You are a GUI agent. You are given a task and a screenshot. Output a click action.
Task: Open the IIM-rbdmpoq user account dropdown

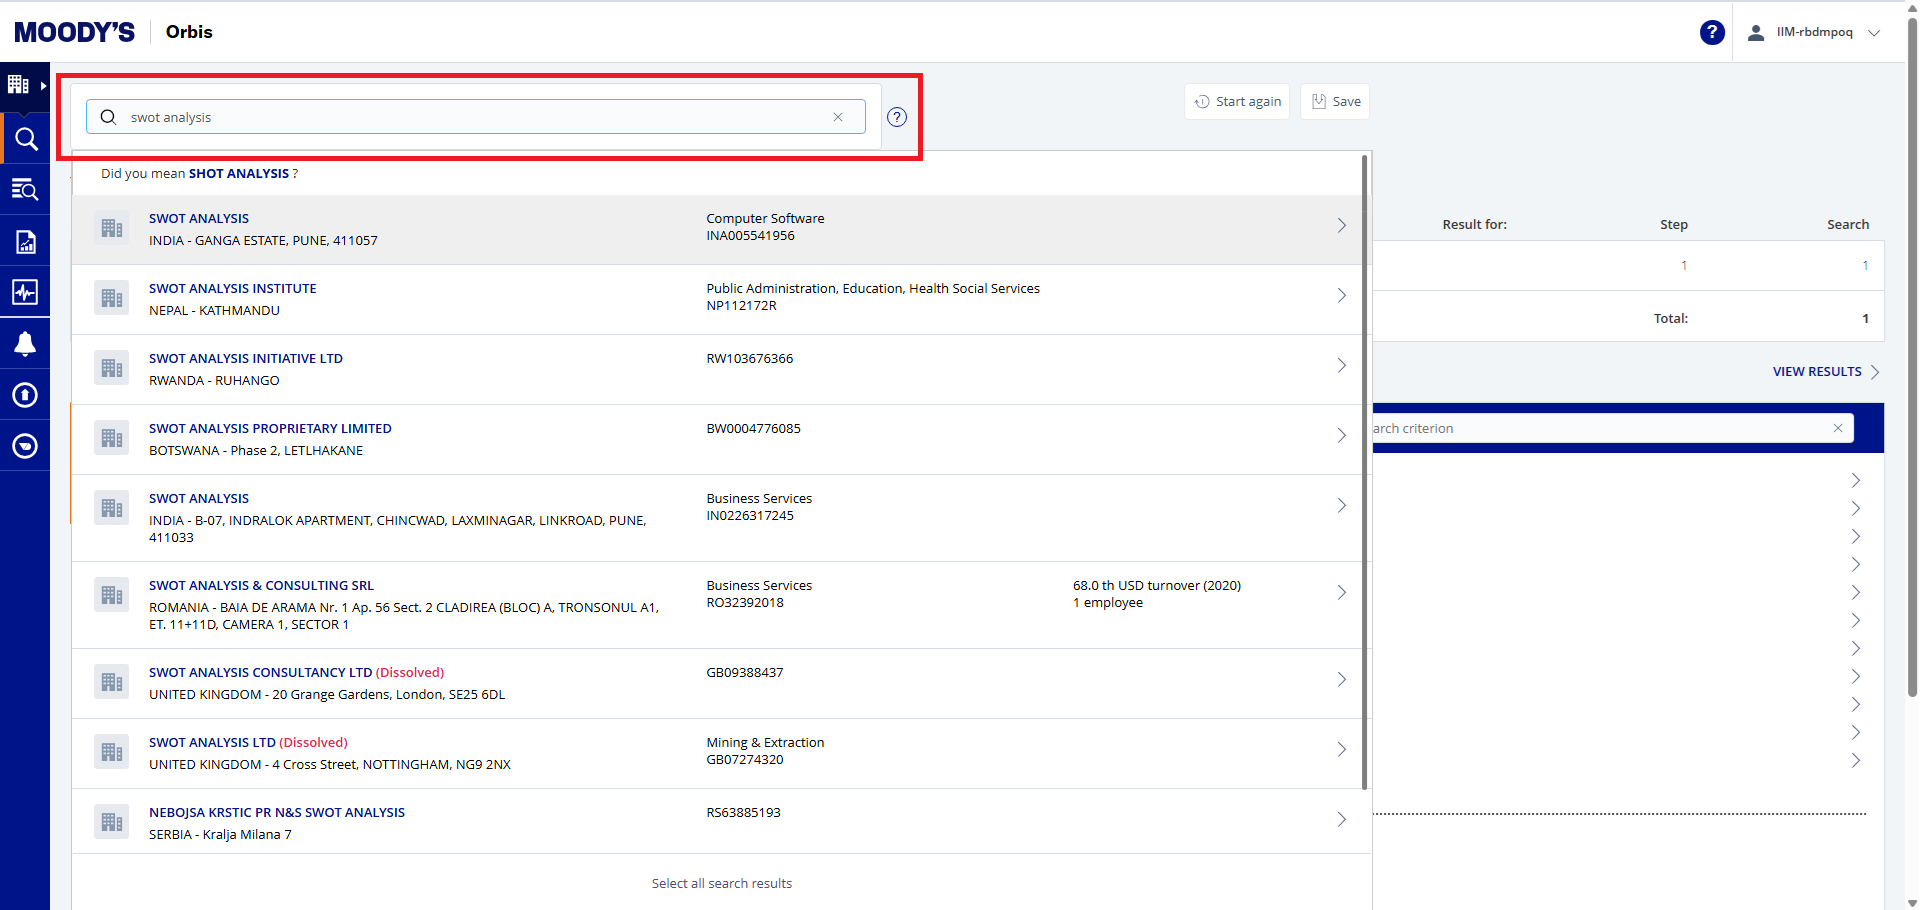[x=1815, y=32]
